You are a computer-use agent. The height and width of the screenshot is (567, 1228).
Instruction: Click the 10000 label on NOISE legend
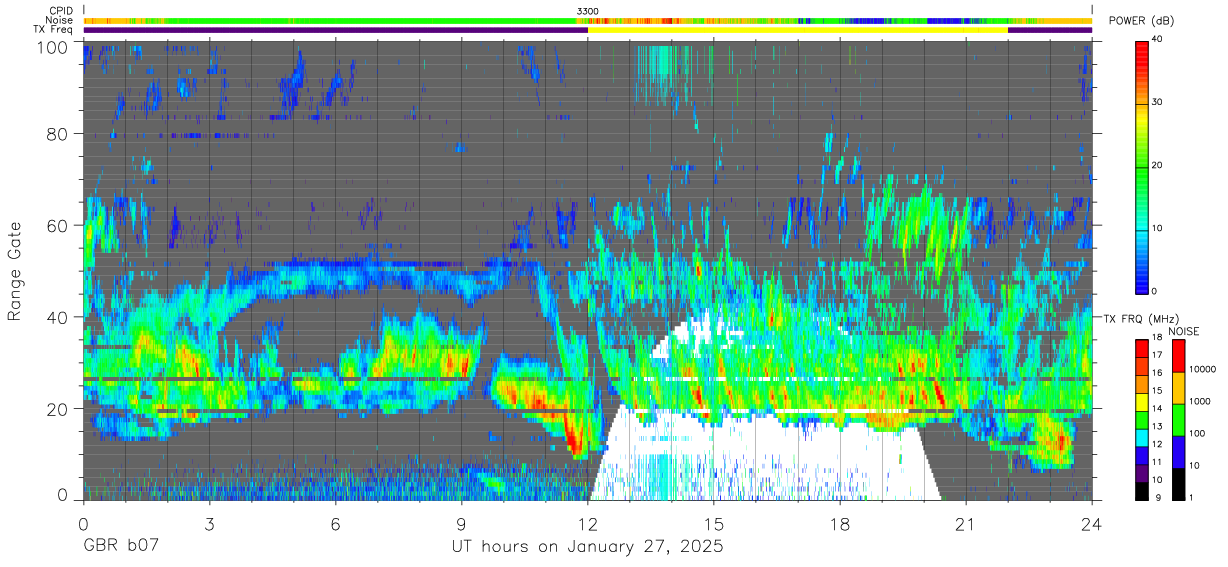tap(1202, 370)
